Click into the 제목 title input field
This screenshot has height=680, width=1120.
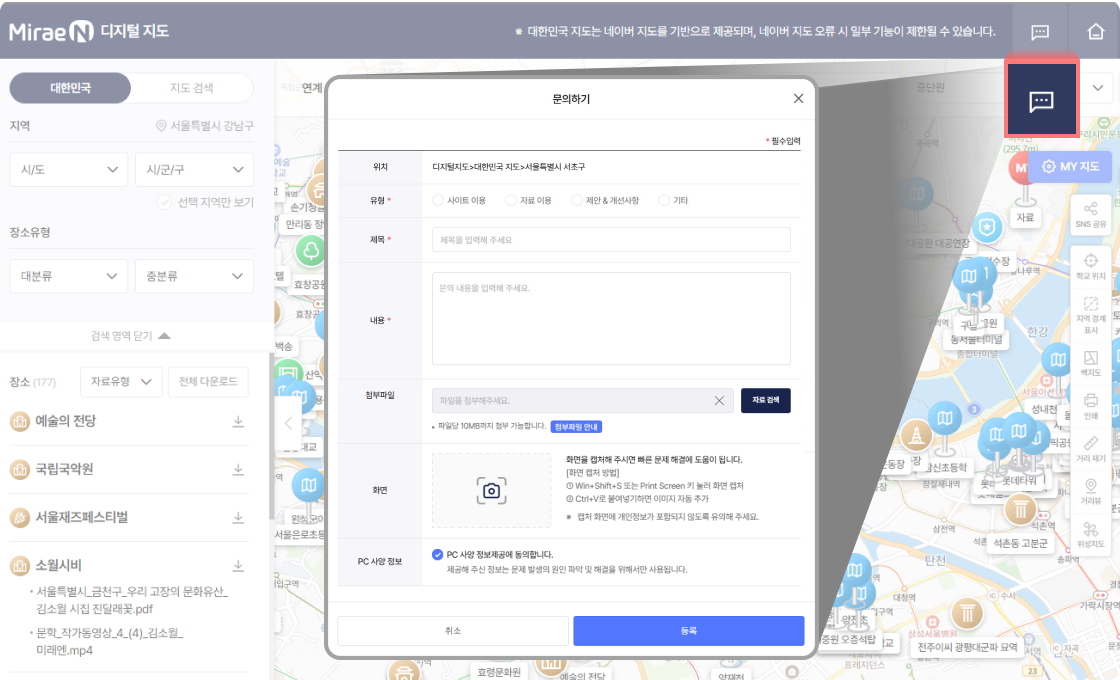pos(611,240)
